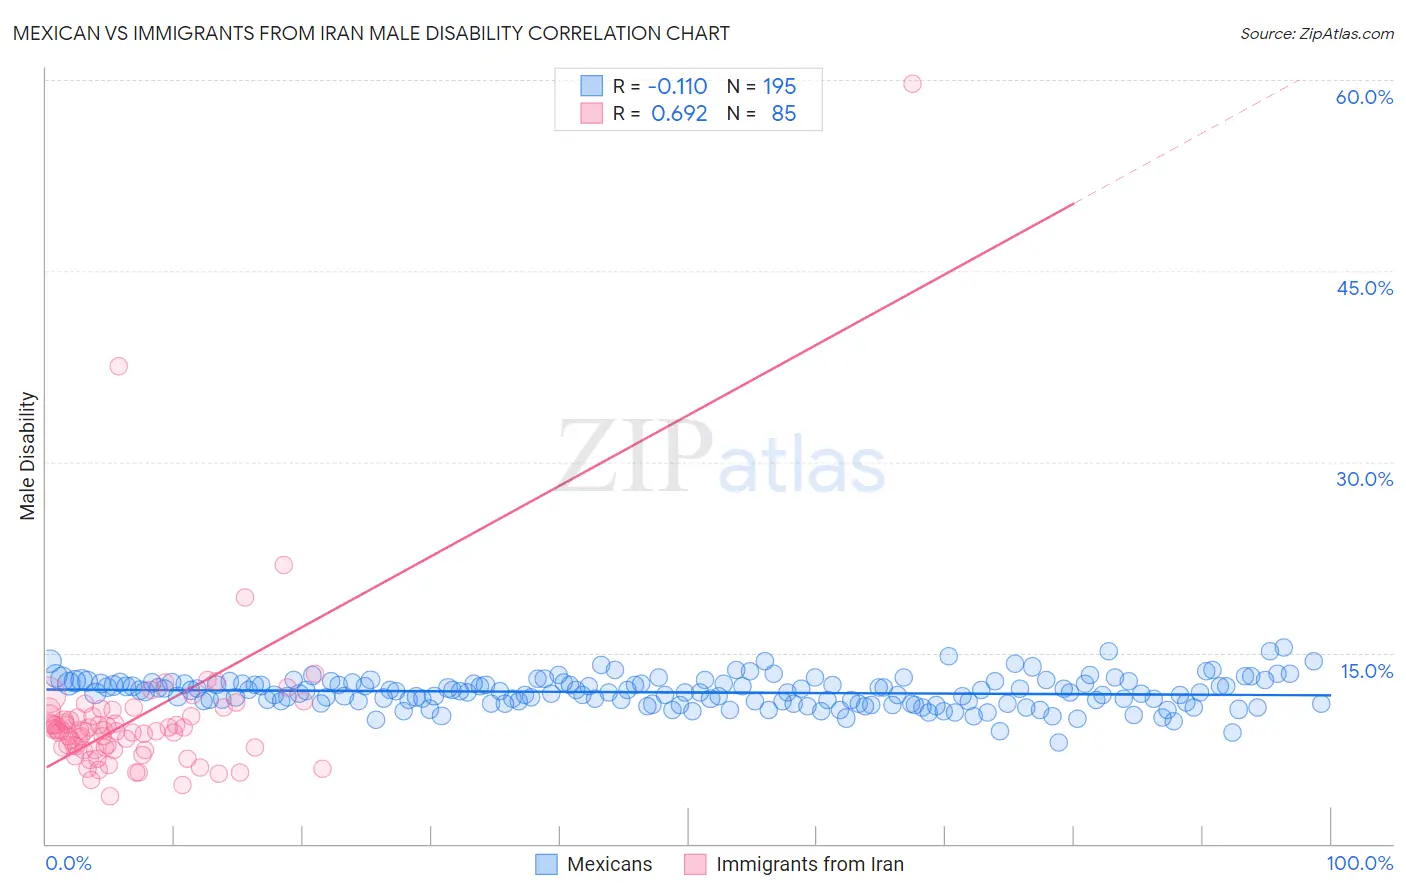Click the ZIPatlas watermark logo
Image resolution: width=1406 pixels, height=892 pixels.
click(x=721, y=457)
